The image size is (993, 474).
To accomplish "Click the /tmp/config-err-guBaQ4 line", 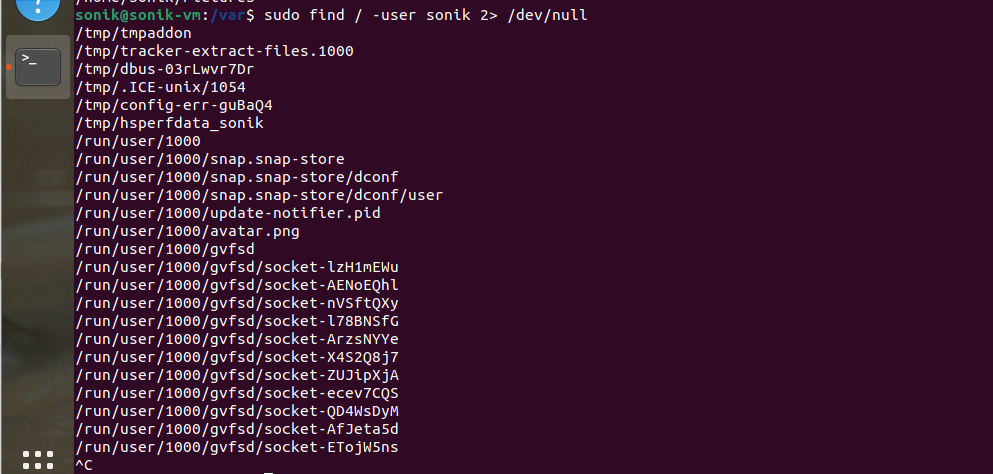I will pos(174,105).
